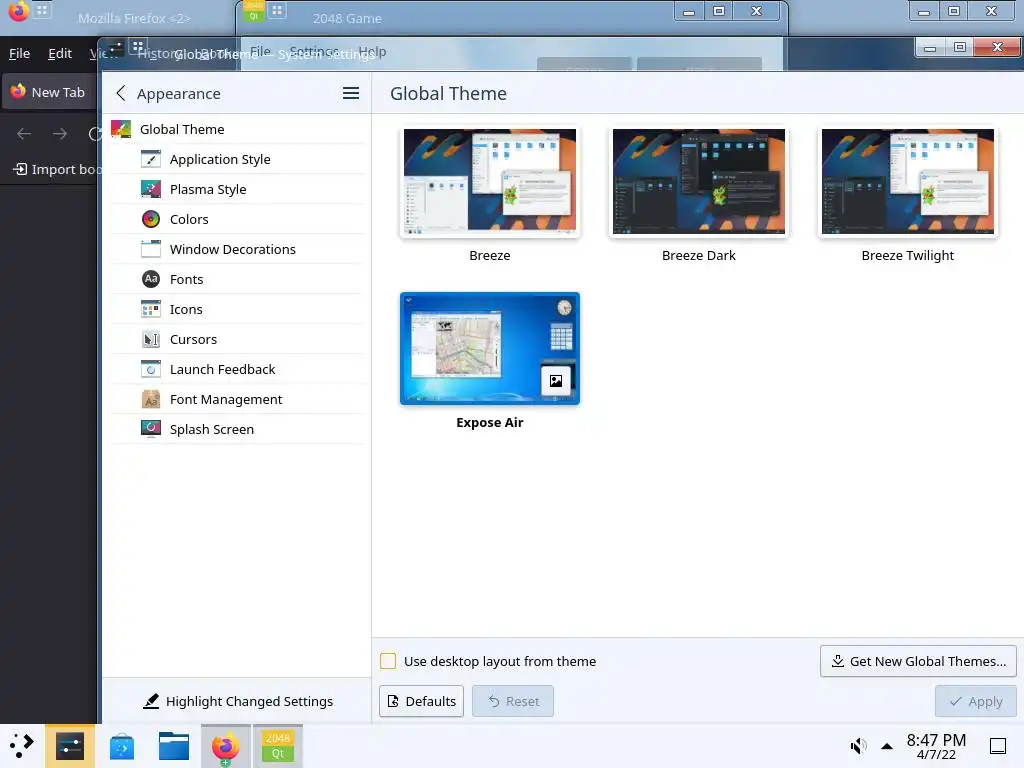Screen dimensions: 1024x768
Task: Click the System Settings taskbar icon
Action: pos(70,746)
